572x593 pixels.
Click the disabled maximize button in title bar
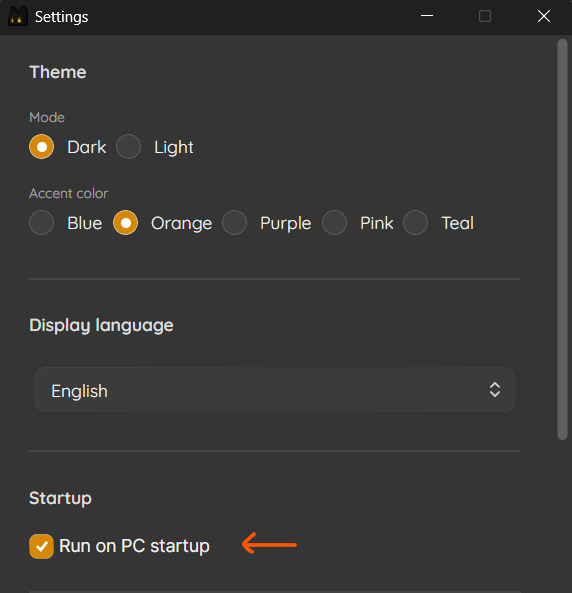click(485, 16)
